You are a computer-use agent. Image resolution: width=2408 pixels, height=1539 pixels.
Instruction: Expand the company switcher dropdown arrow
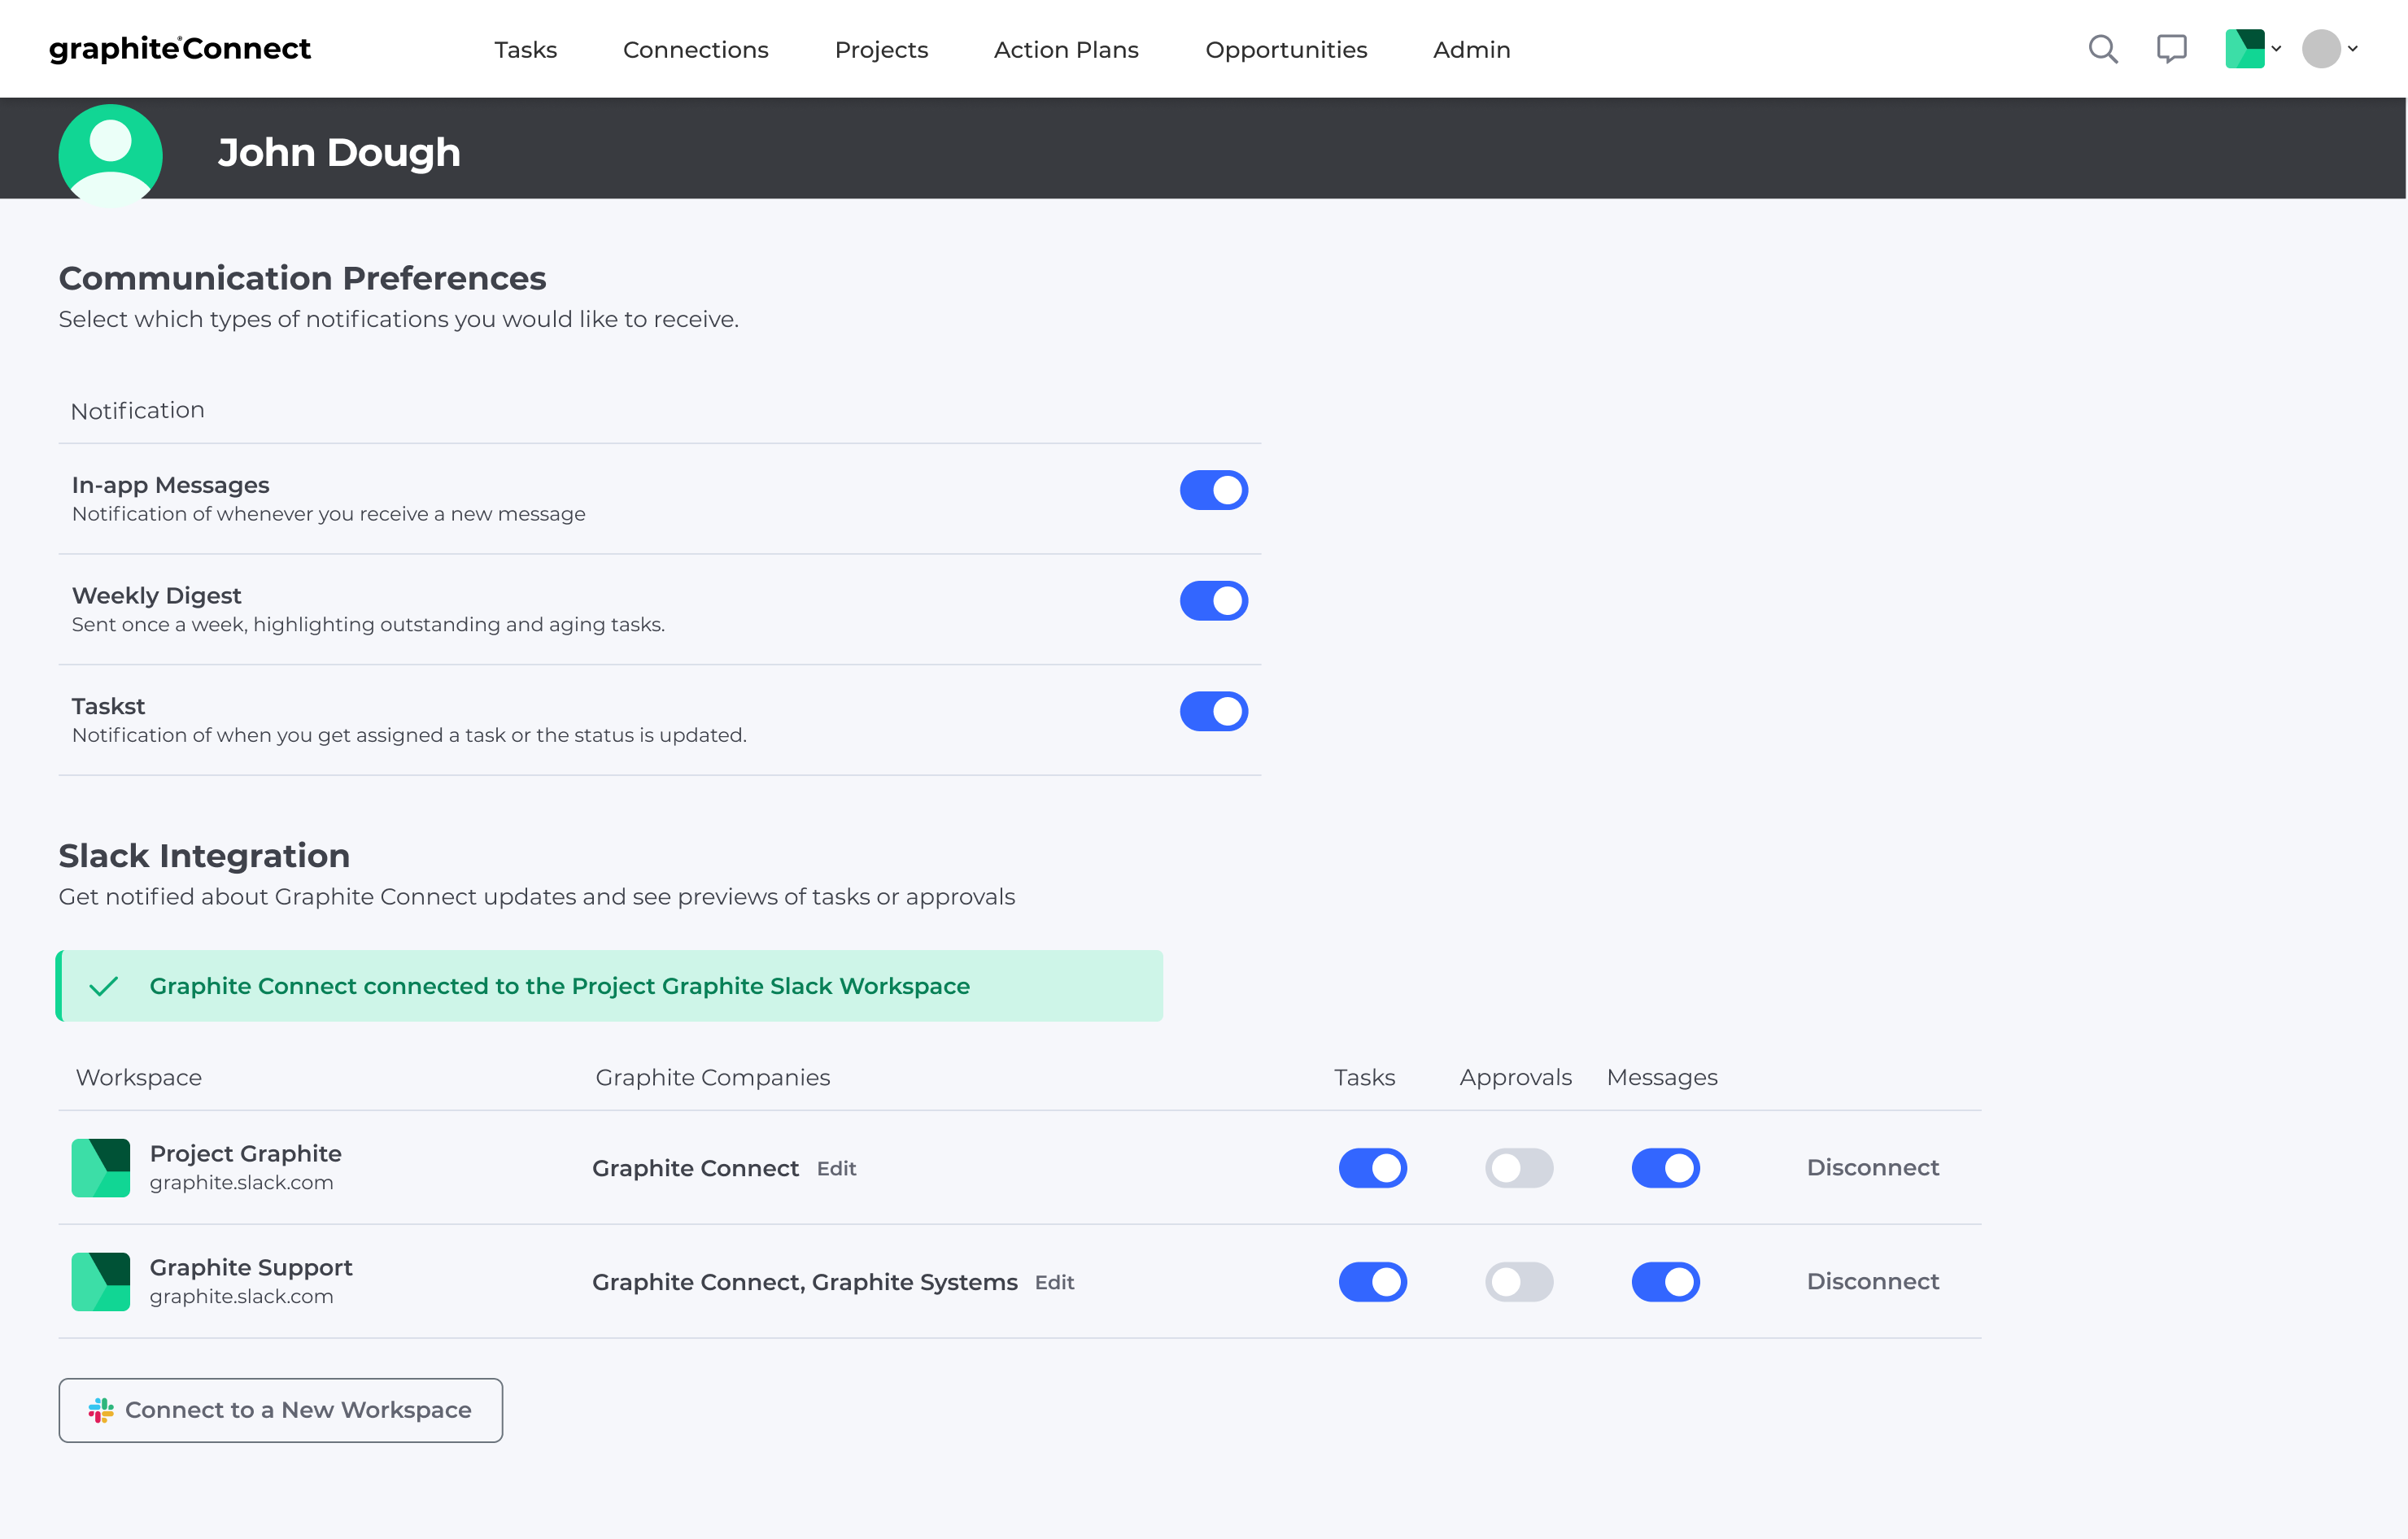[2276, 49]
